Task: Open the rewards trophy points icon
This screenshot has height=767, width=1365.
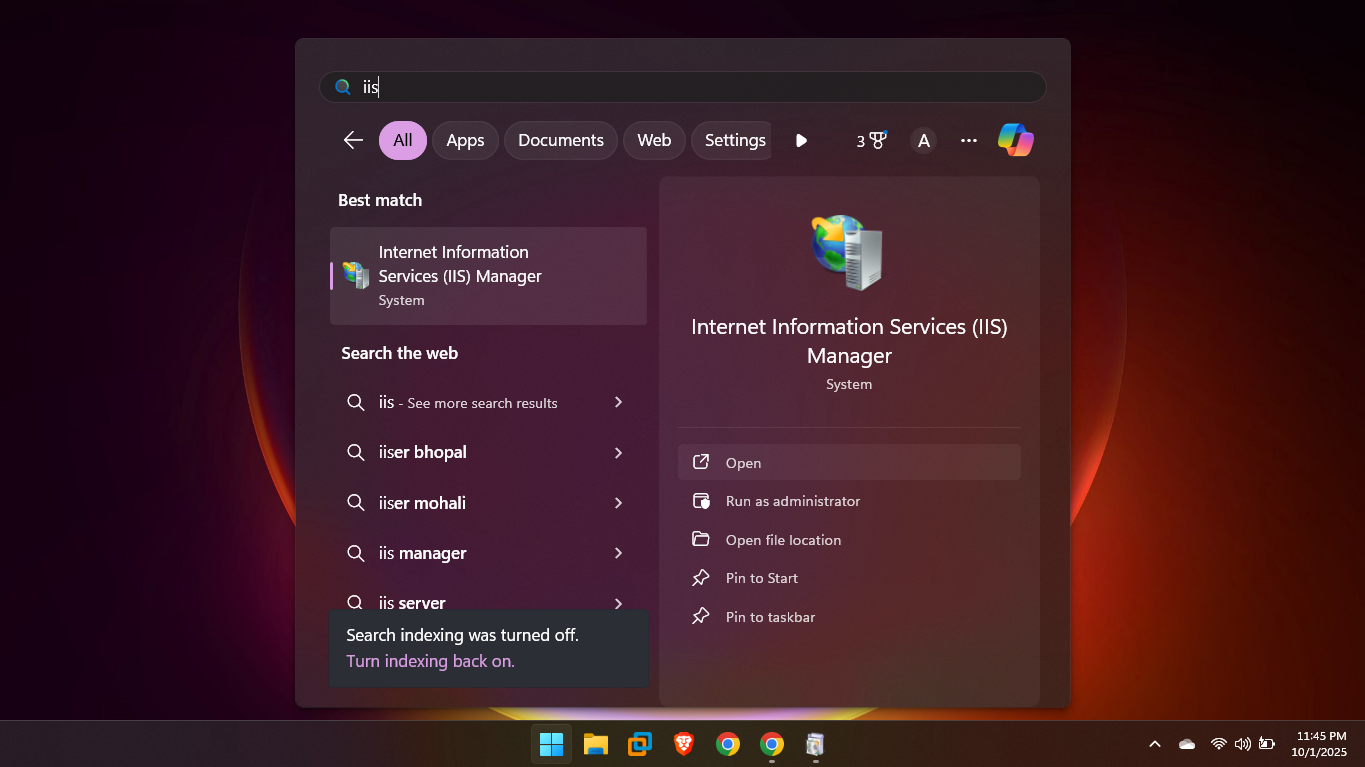Action: point(871,140)
